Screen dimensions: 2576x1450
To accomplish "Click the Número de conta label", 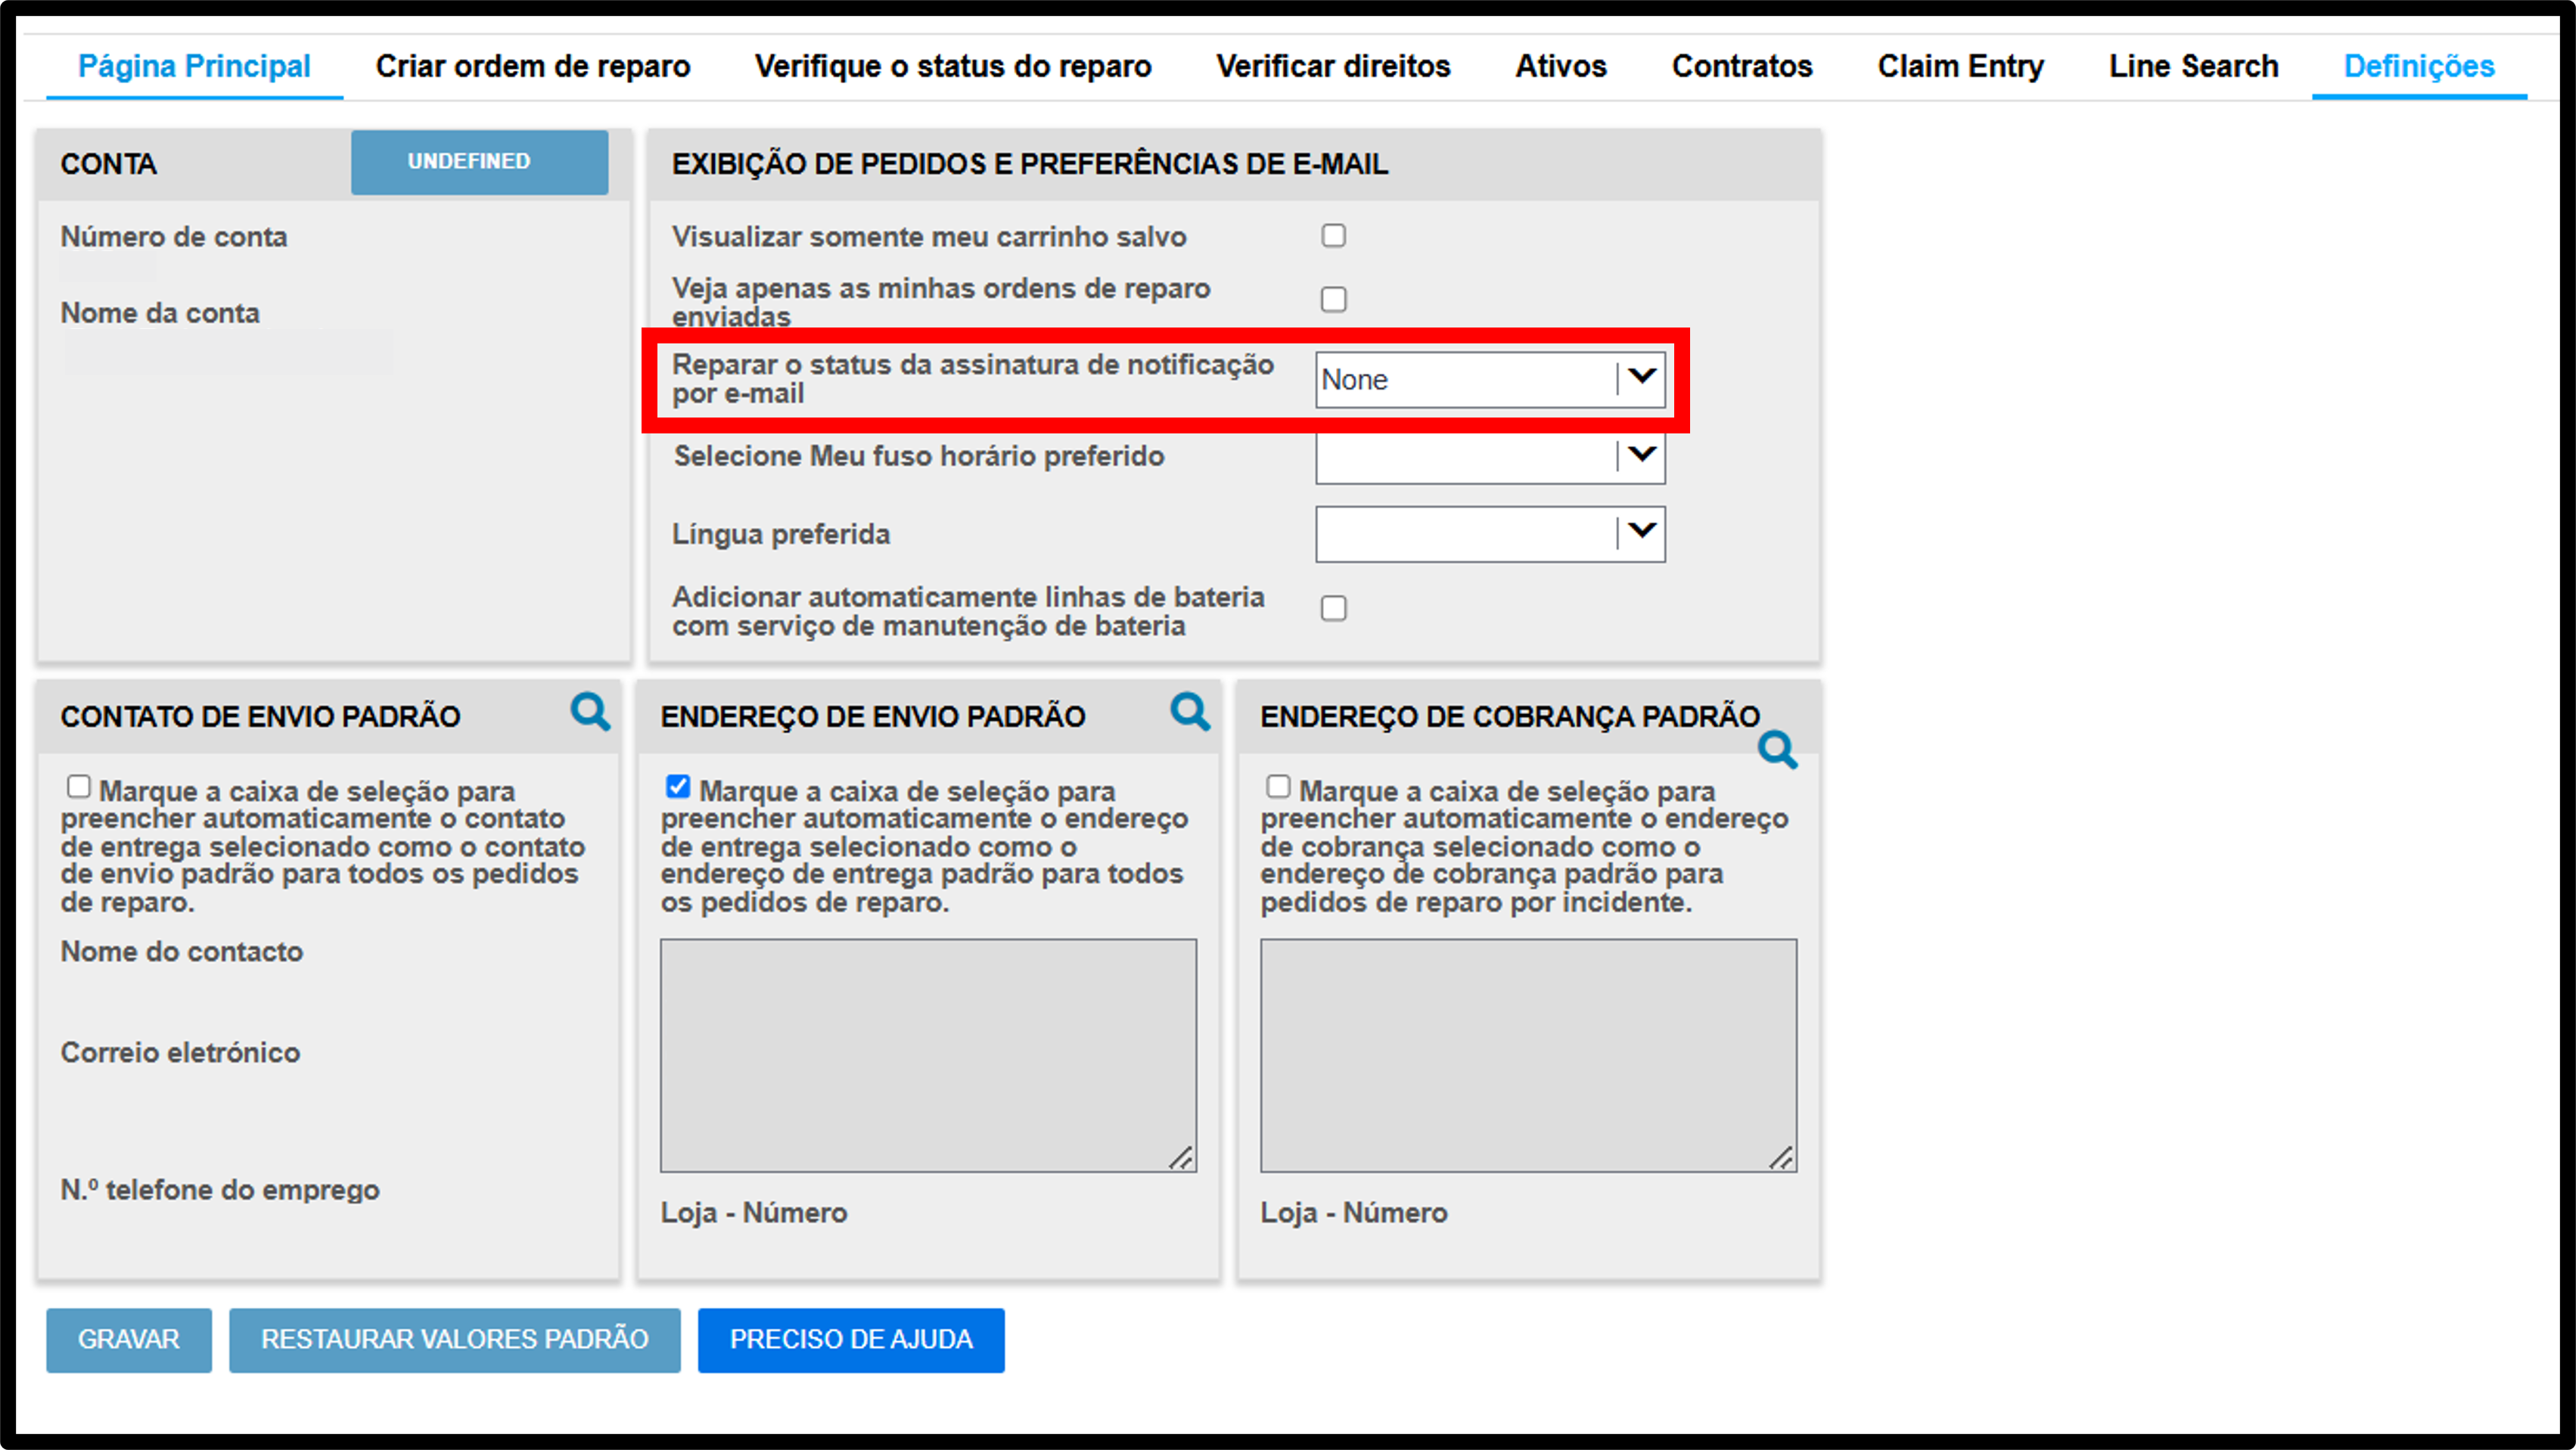I will 174,237.
